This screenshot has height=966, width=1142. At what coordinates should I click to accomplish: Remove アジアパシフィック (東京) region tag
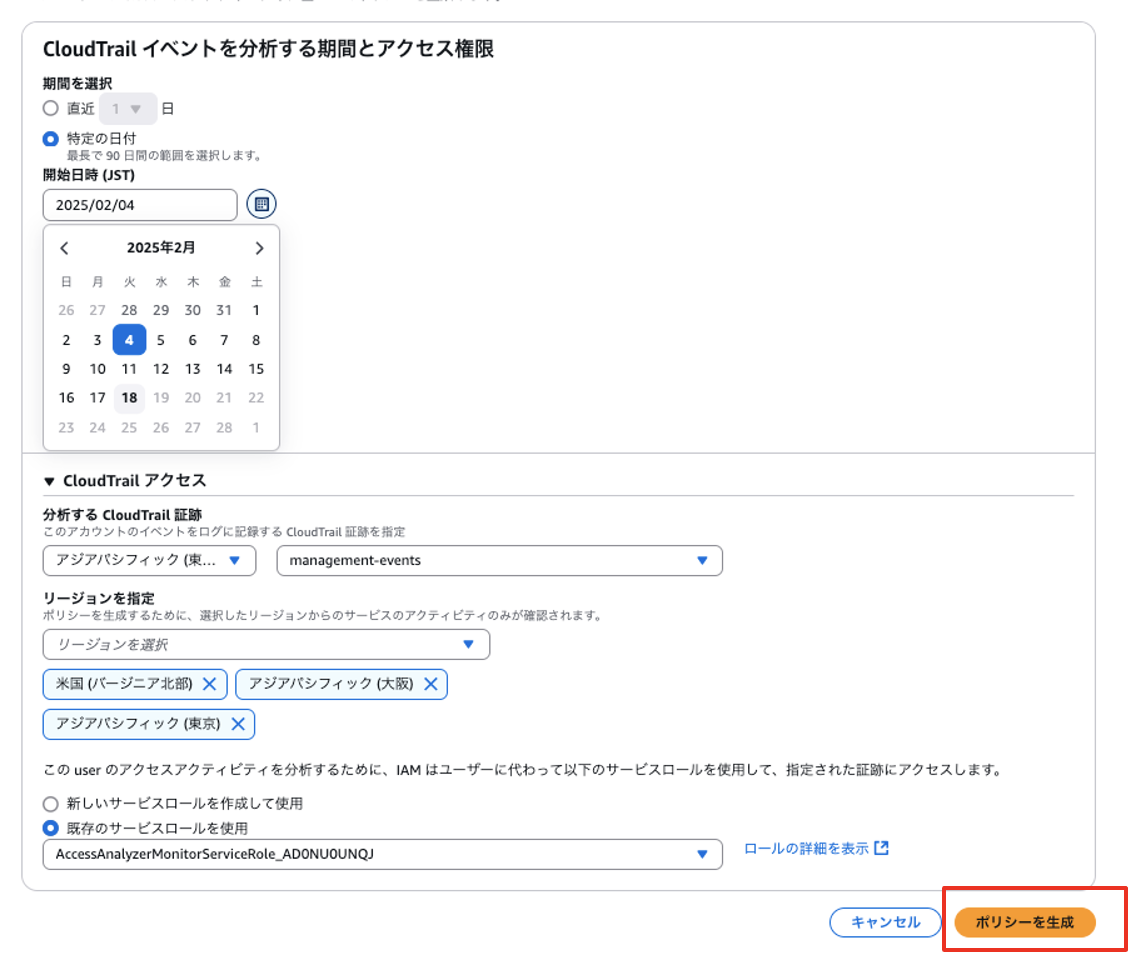(x=238, y=724)
